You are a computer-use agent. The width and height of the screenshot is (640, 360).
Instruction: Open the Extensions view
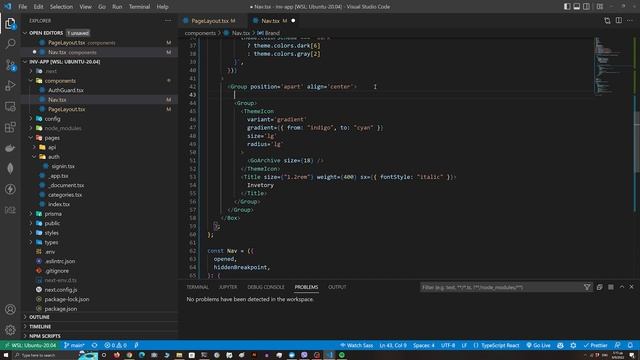click(x=10, y=127)
